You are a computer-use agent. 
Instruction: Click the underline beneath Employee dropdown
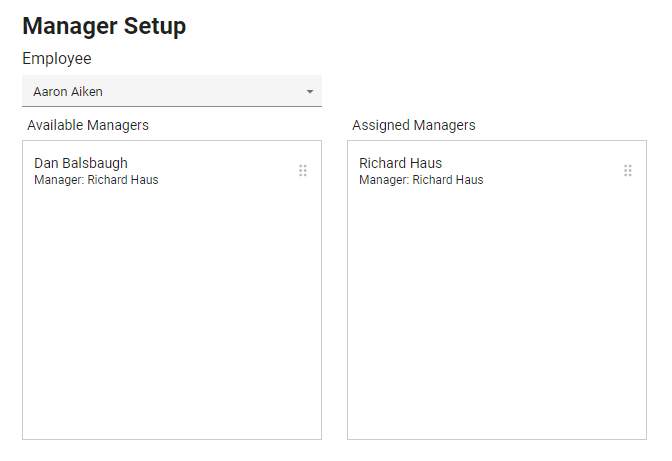[x=172, y=106]
